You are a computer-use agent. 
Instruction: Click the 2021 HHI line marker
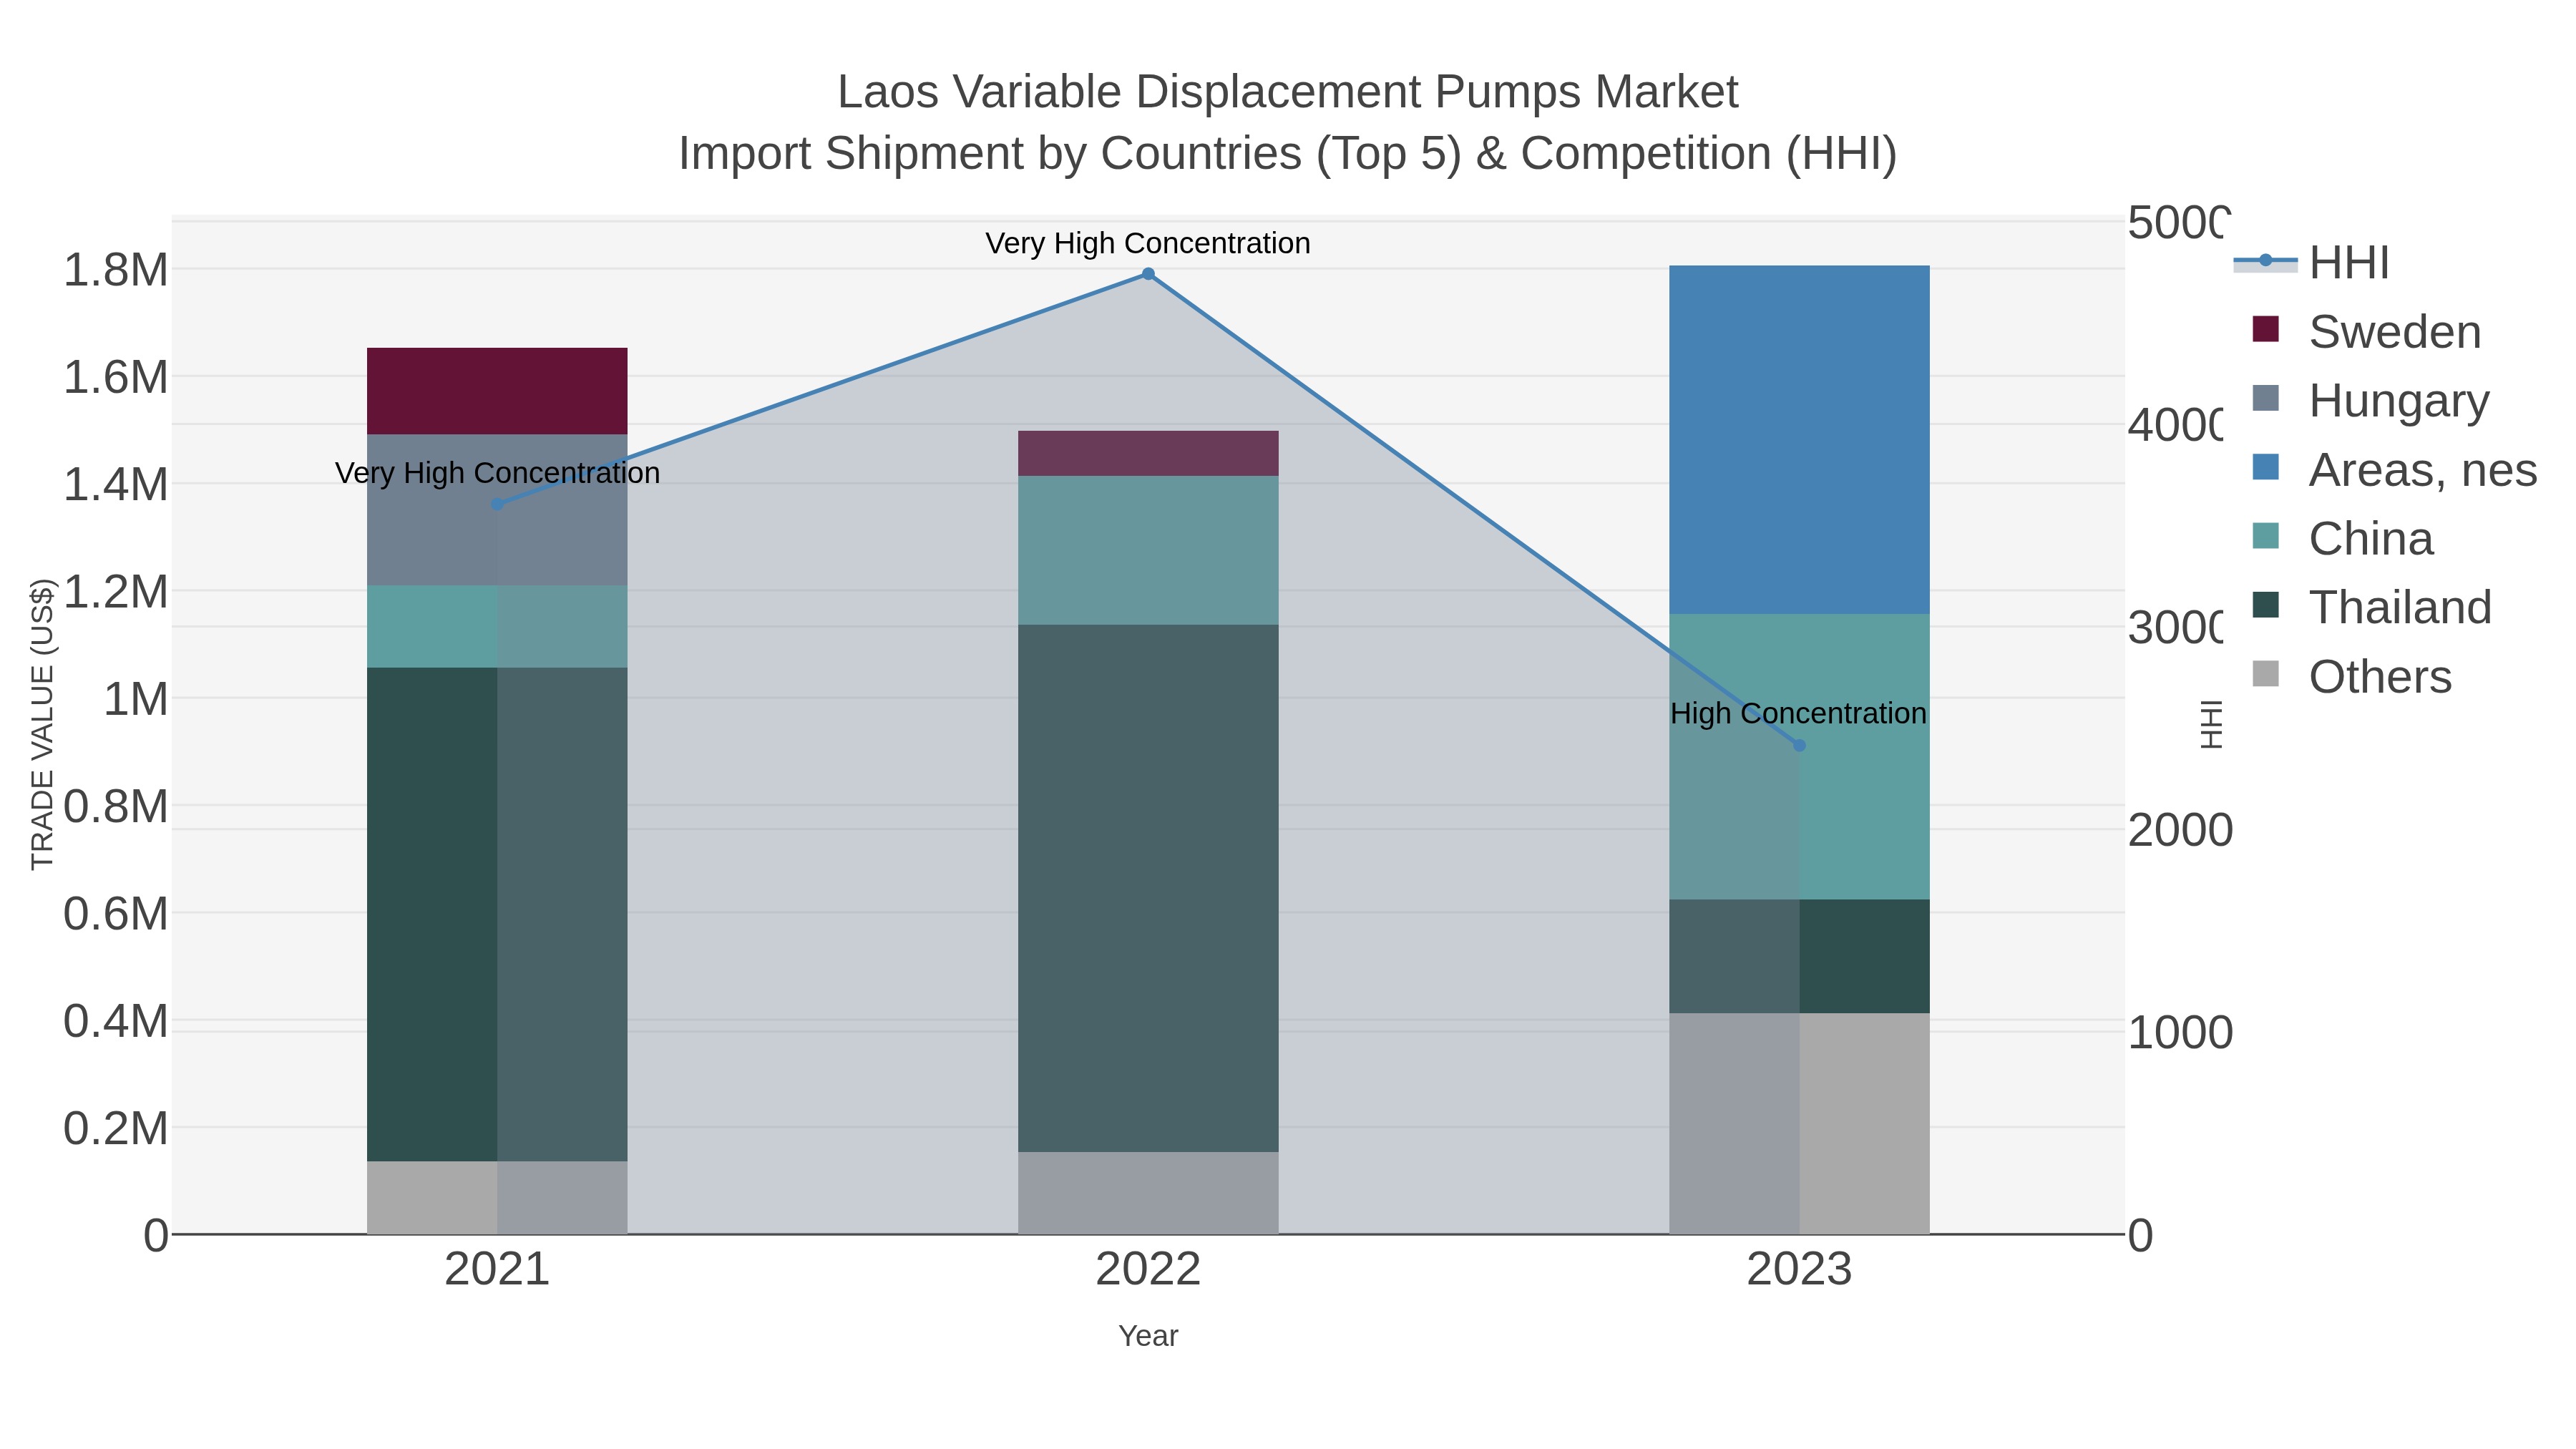coord(497,504)
